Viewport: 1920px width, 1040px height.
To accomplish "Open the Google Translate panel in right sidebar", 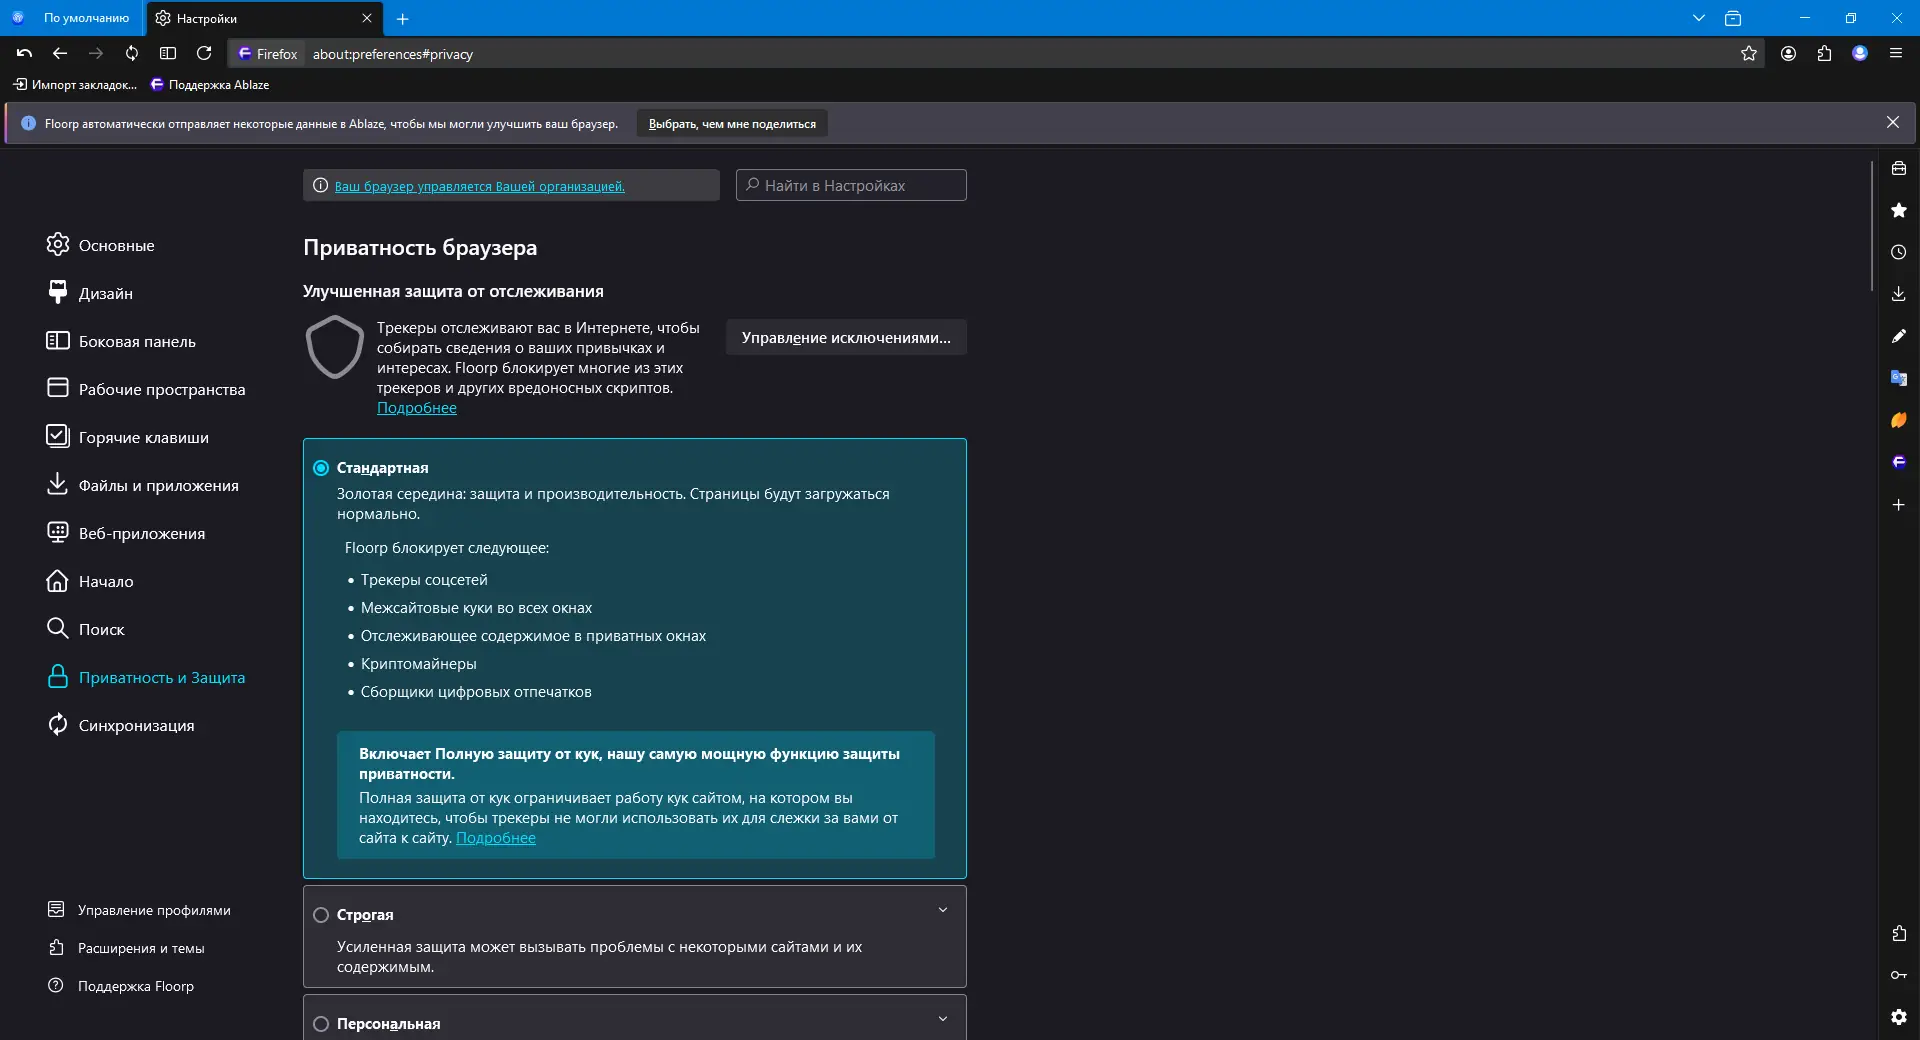I will tap(1899, 379).
